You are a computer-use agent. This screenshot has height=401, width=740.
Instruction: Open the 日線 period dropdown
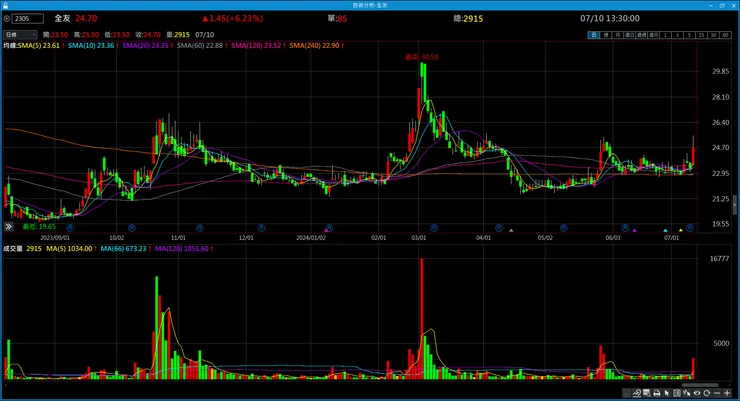pos(20,35)
